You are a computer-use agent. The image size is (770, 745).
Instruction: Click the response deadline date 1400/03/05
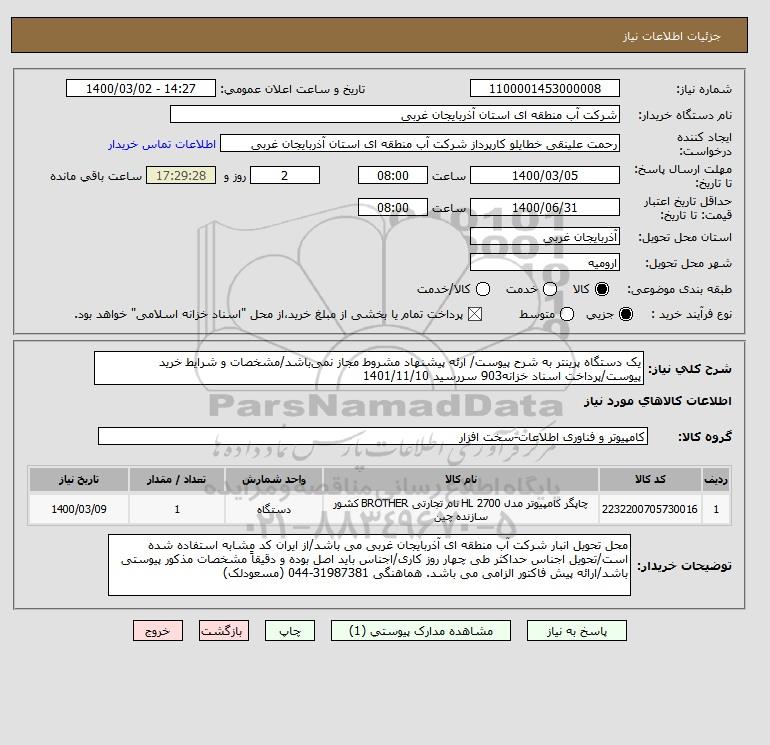(x=545, y=175)
